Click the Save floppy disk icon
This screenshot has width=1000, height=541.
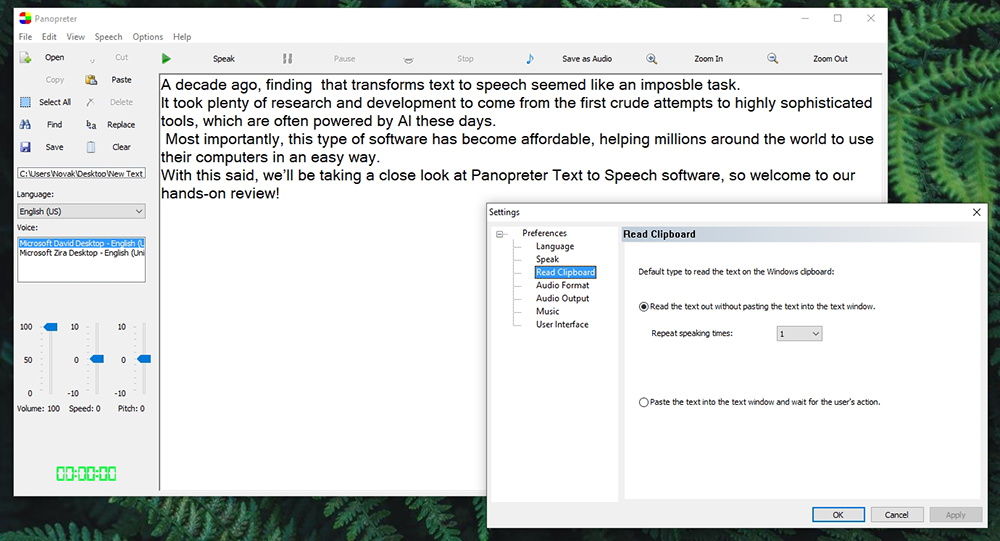26,147
